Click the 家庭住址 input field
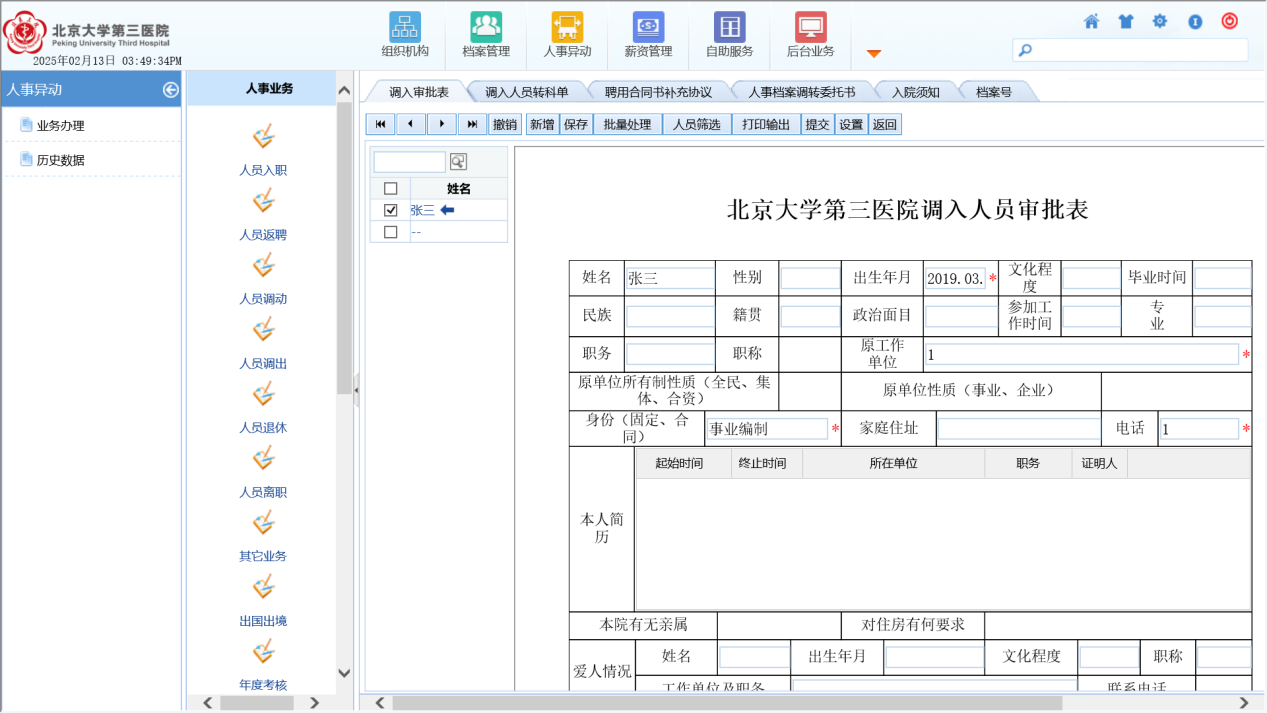Viewport: 1267px width, 713px height. tap(1018, 429)
